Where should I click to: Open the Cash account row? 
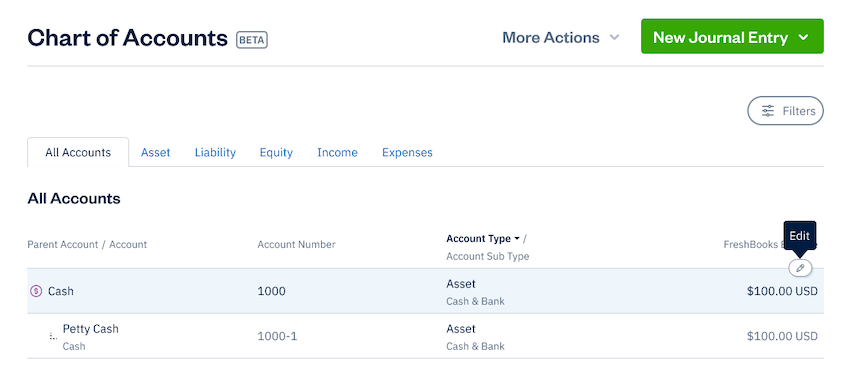(425, 291)
